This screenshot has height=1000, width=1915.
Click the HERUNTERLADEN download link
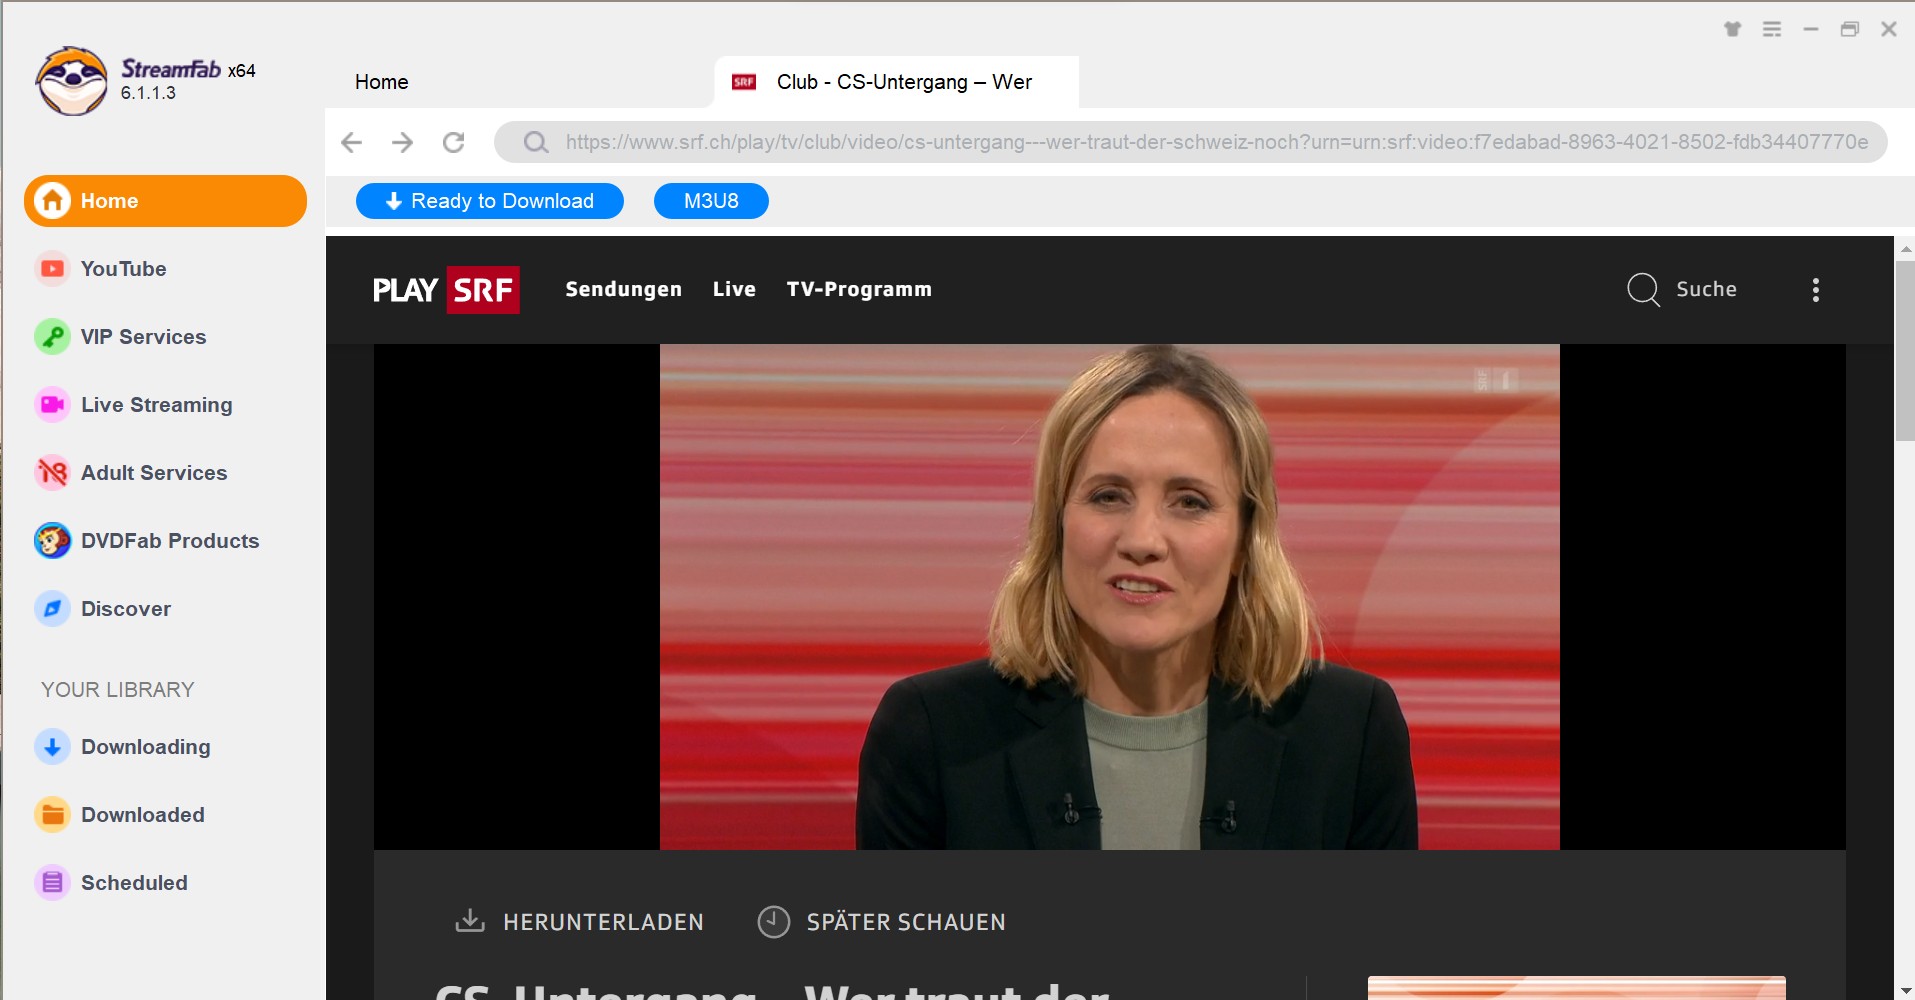tap(579, 921)
